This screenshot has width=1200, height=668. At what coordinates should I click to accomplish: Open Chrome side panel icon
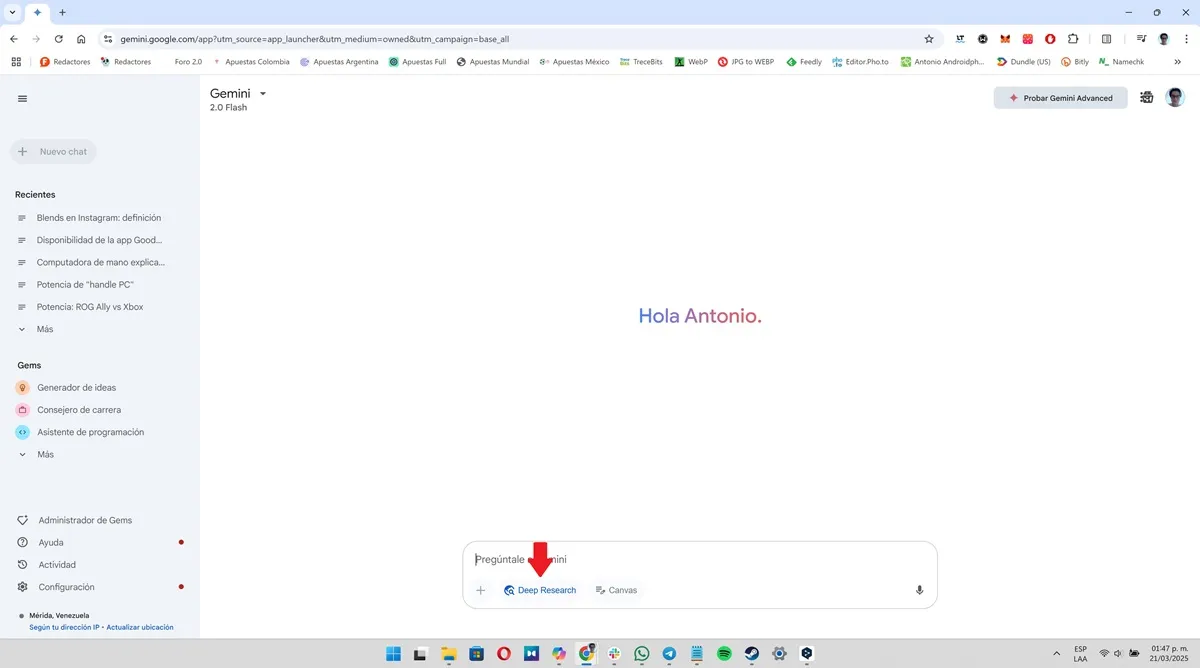[1106, 39]
